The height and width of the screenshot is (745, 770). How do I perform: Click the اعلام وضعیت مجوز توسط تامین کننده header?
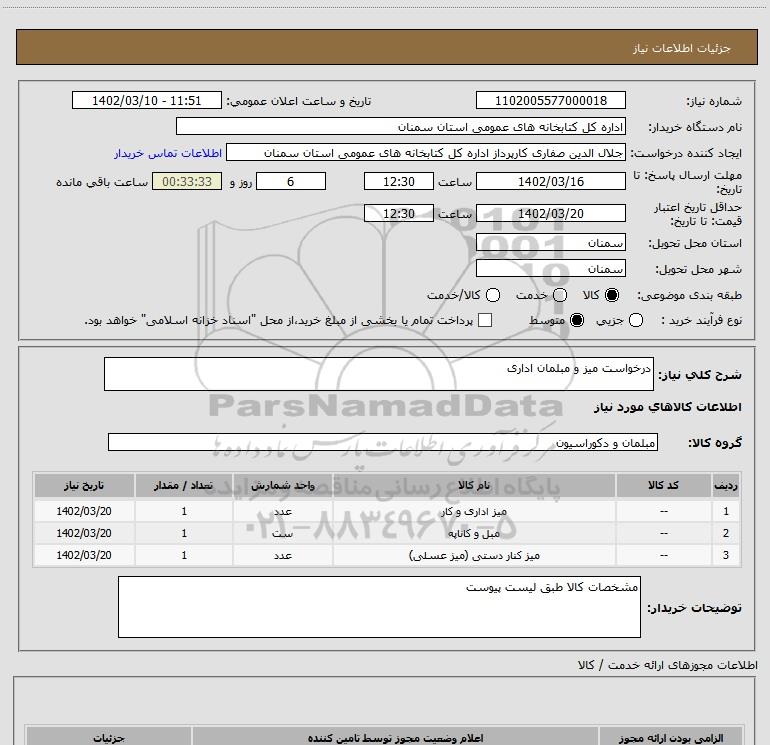click(395, 738)
